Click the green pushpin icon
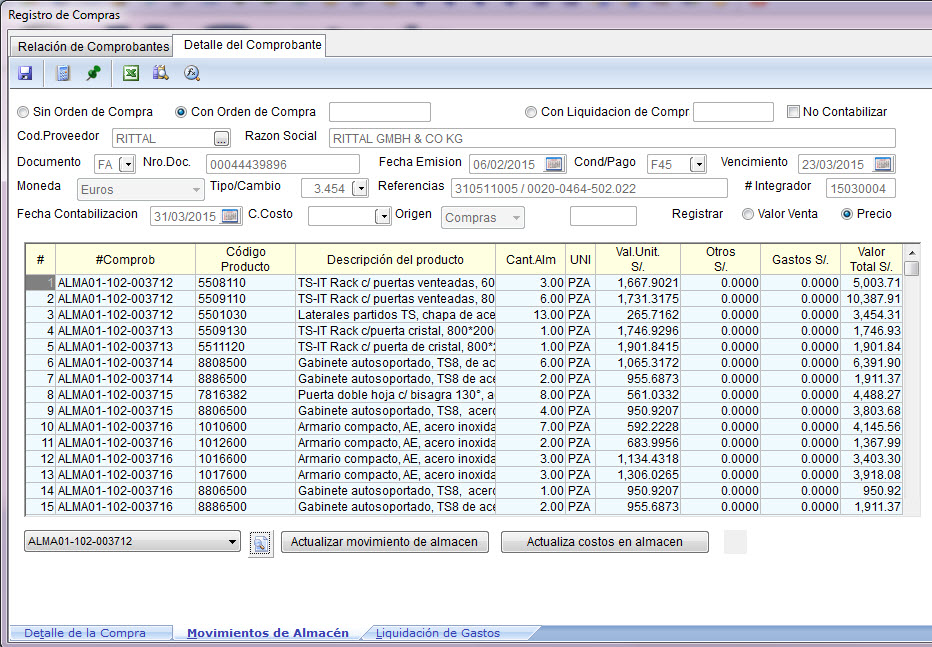Viewport: 932px width, 647px height. coord(93,73)
